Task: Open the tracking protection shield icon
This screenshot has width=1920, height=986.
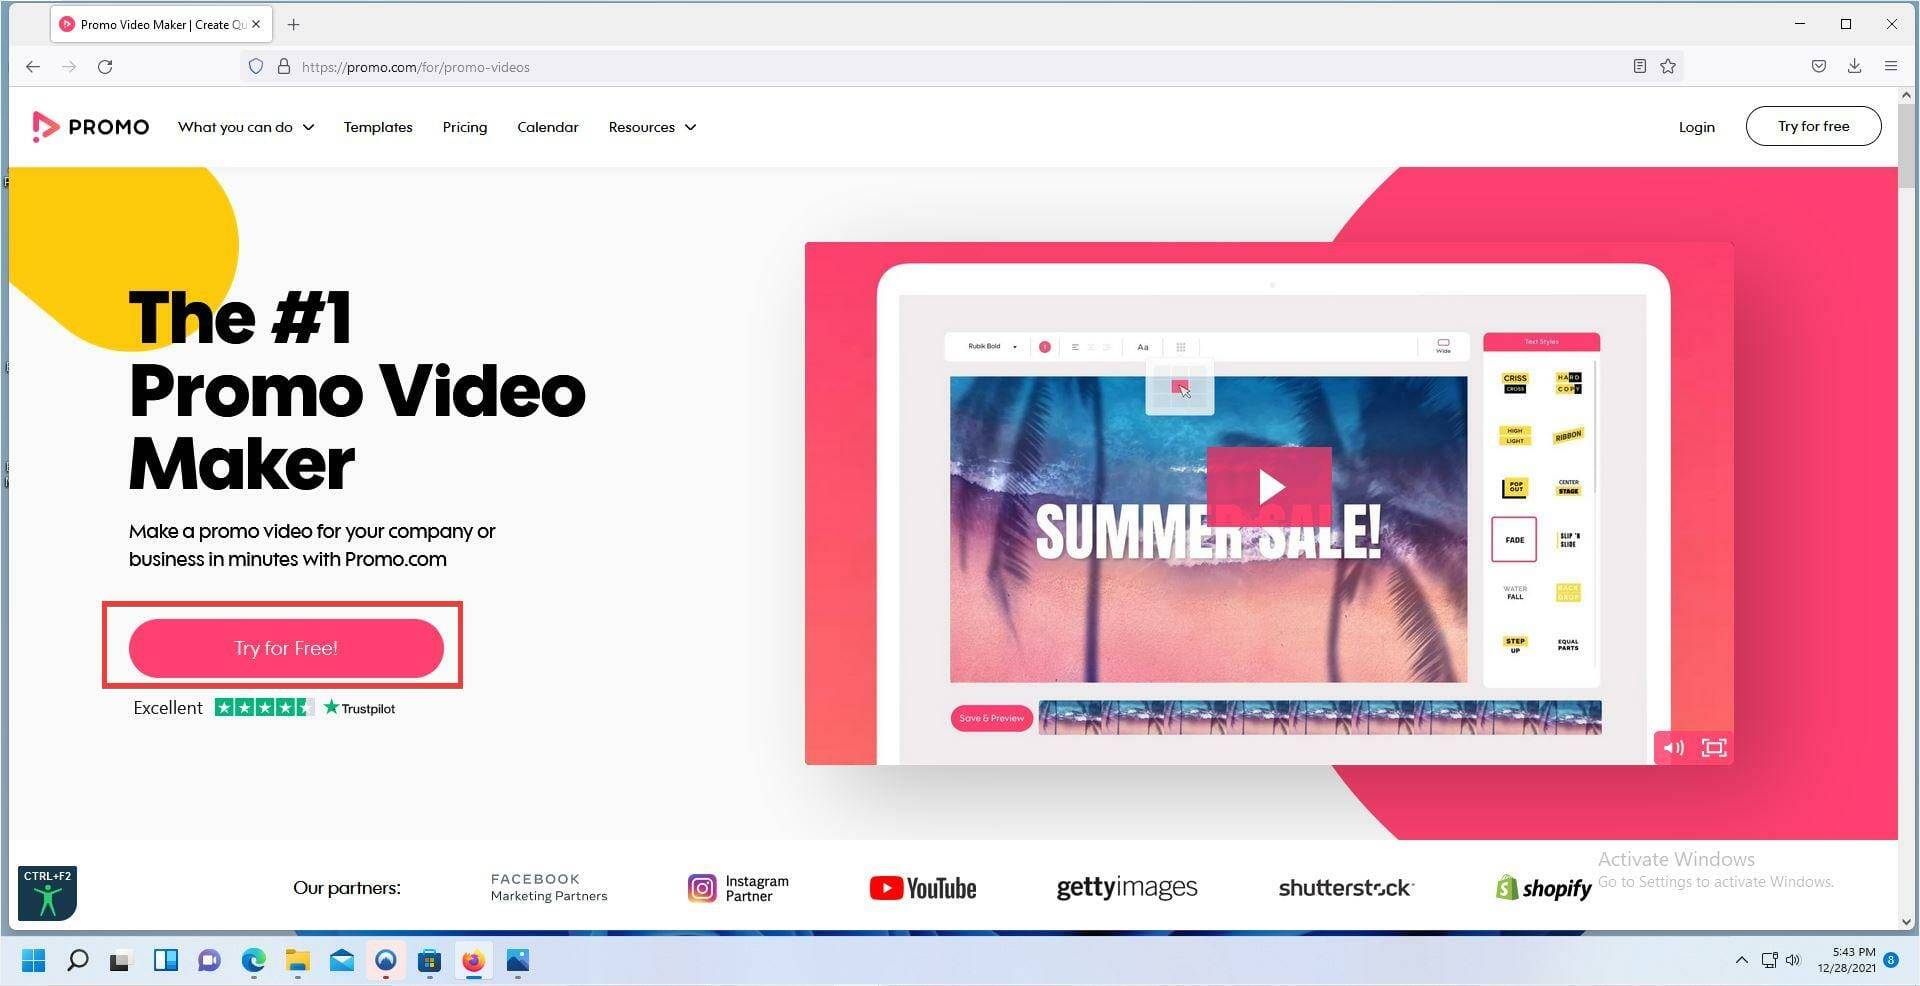Action: pos(256,67)
